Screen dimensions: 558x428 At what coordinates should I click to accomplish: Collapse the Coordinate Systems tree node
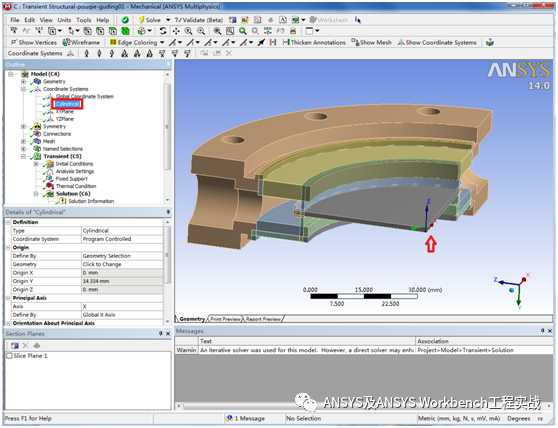(23, 89)
